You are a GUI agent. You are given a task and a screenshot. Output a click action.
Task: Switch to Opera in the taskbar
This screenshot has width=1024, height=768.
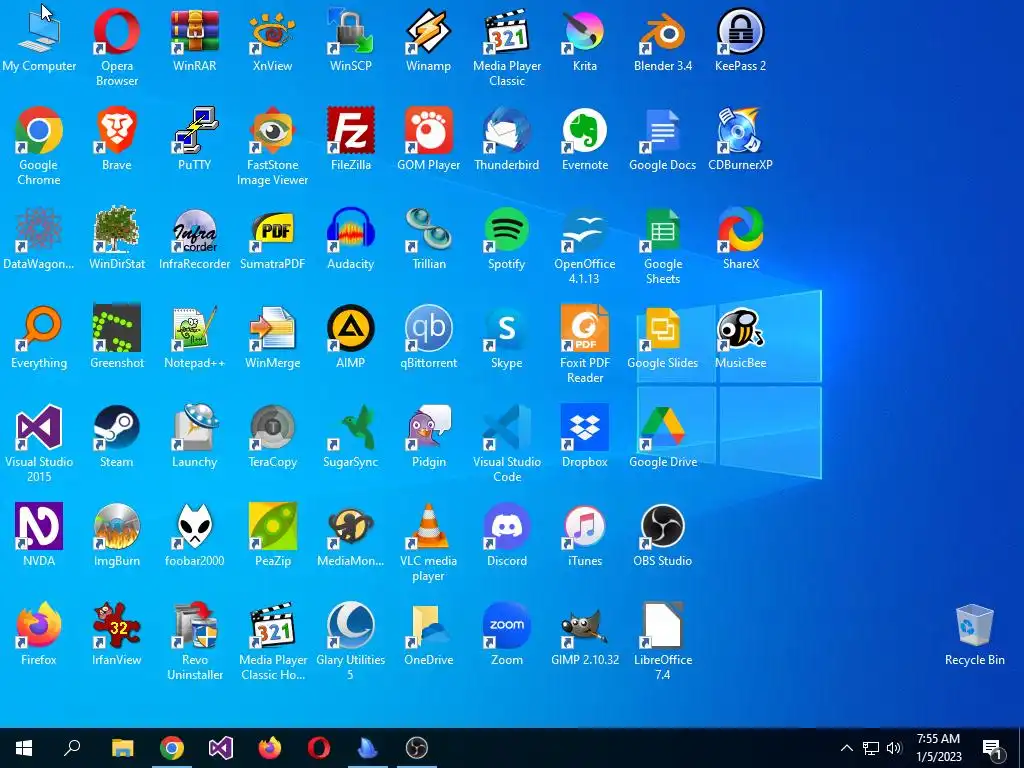[319, 748]
